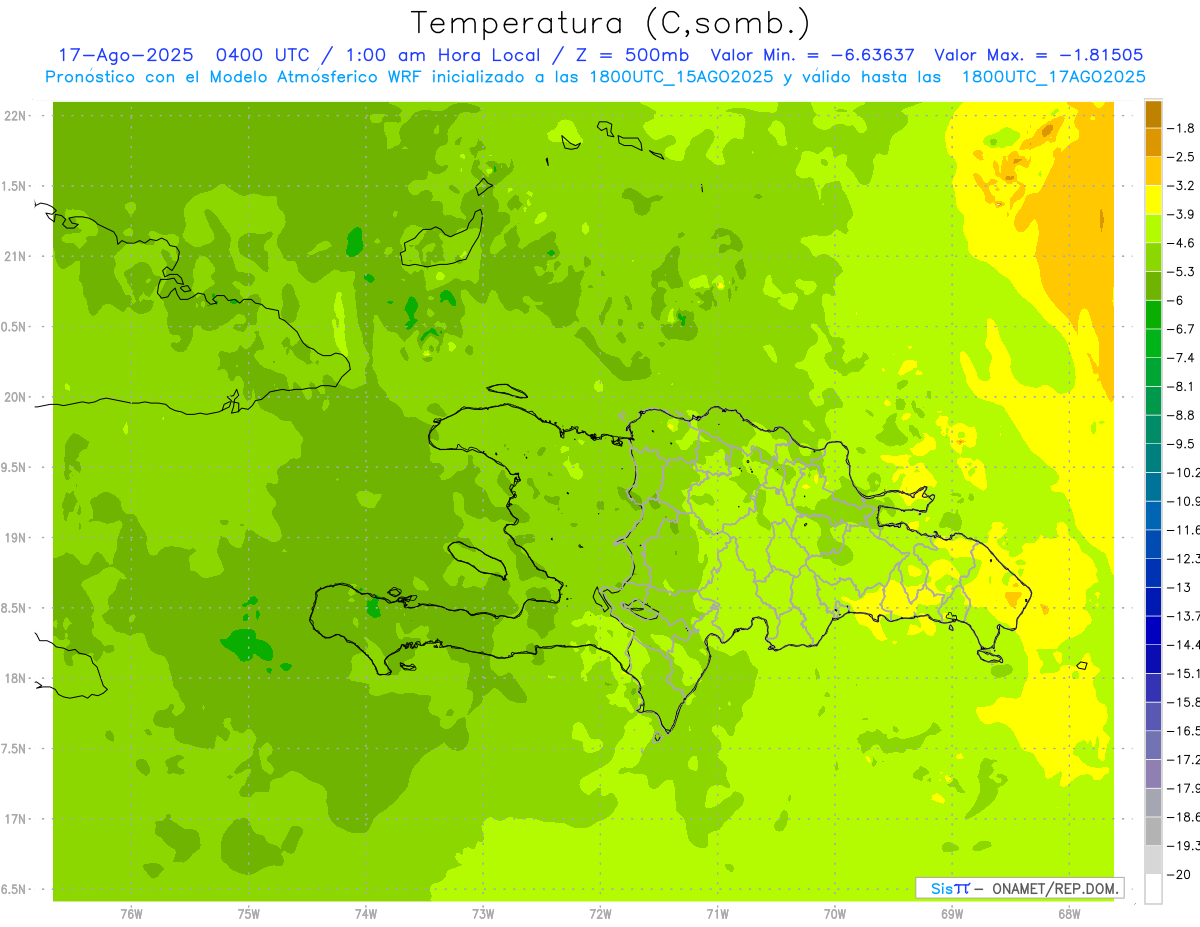Click green legend swatch between -6 and -6.7

(x=1154, y=315)
